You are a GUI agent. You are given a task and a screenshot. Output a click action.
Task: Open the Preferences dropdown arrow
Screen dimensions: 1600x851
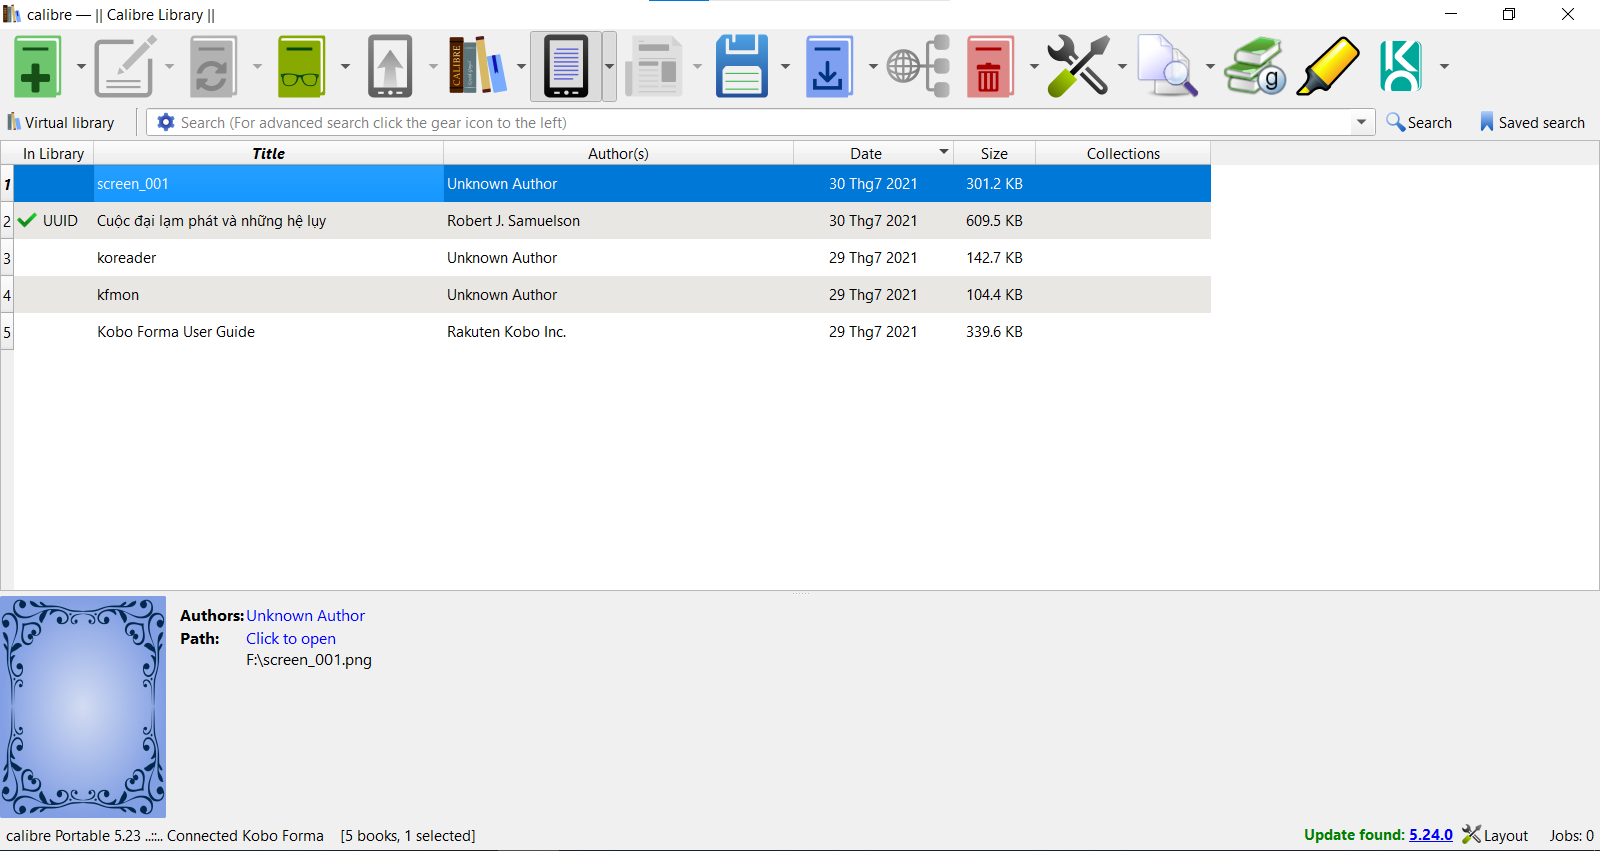click(1122, 67)
